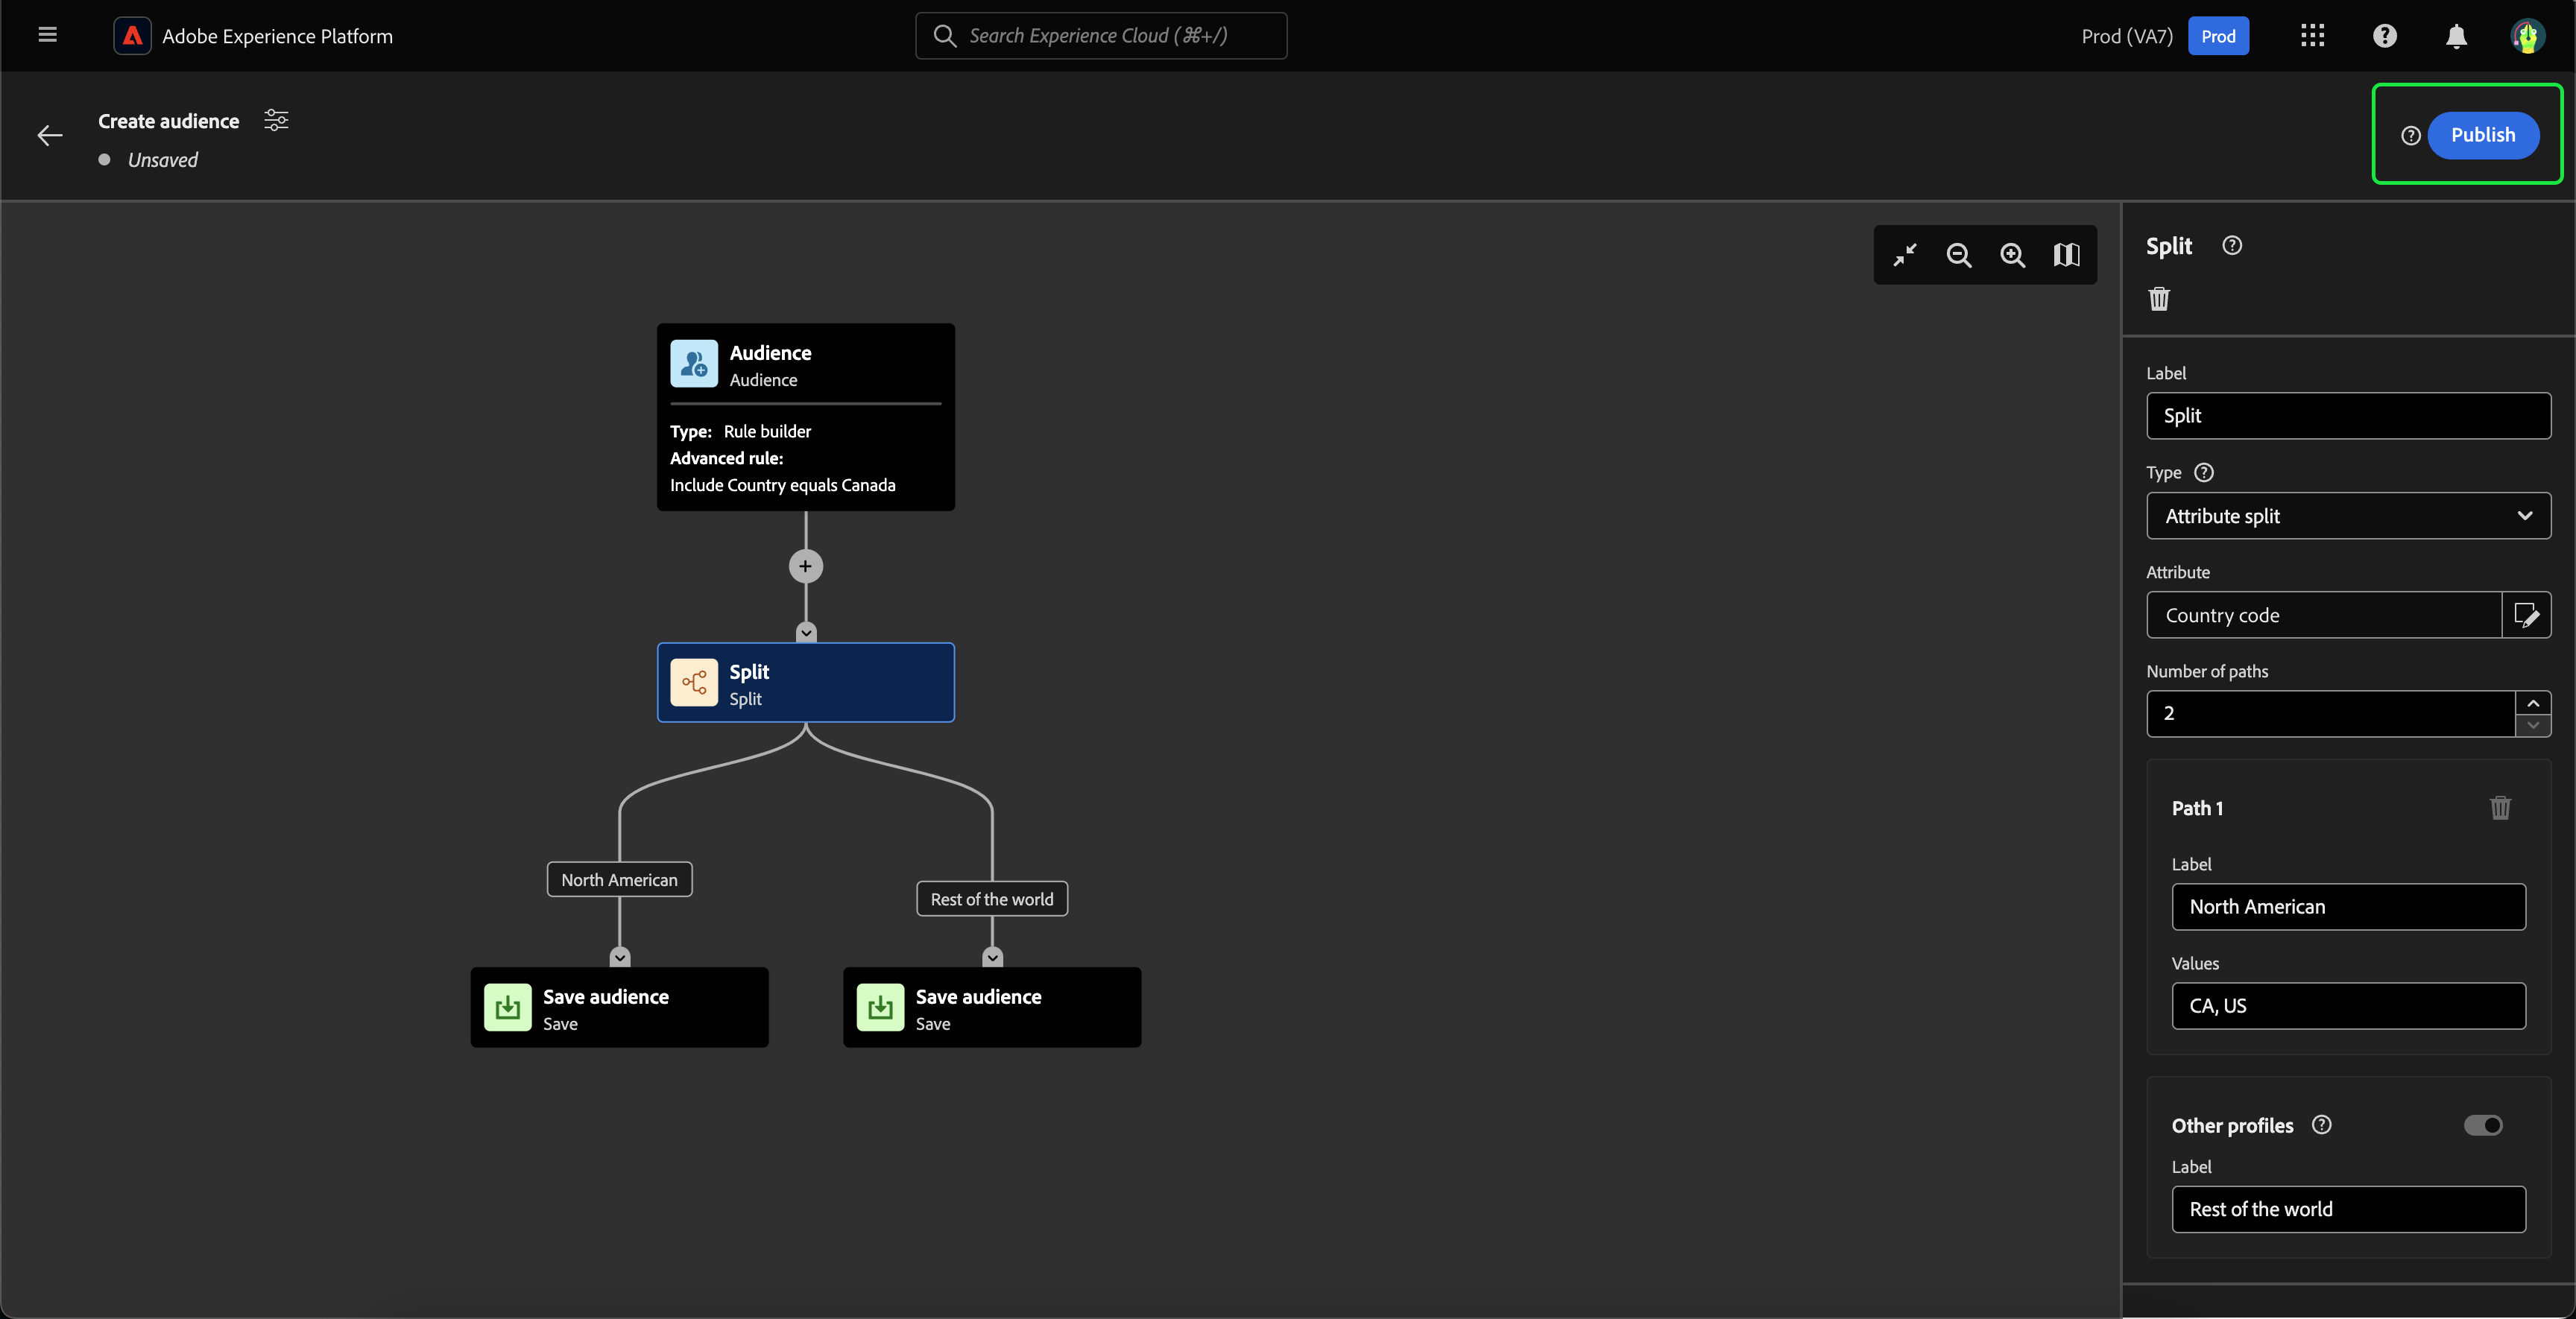Viewport: 2576px width, 1319px height.
Task: Open the Attribute split type dropdown
Action: point(2347,516)
